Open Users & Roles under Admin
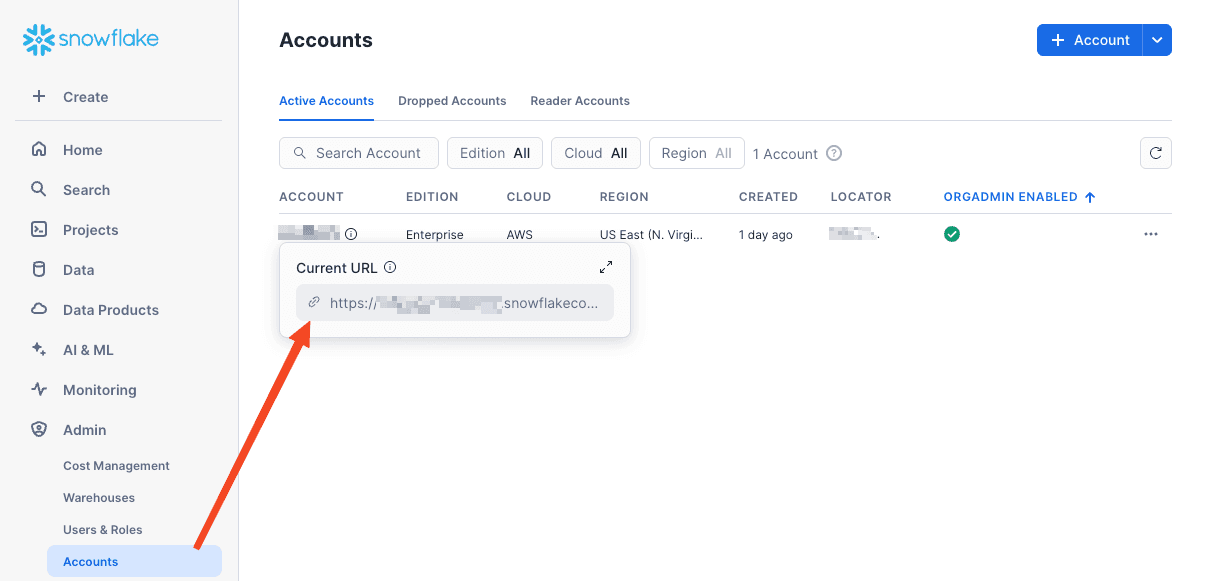 [103, 530]
